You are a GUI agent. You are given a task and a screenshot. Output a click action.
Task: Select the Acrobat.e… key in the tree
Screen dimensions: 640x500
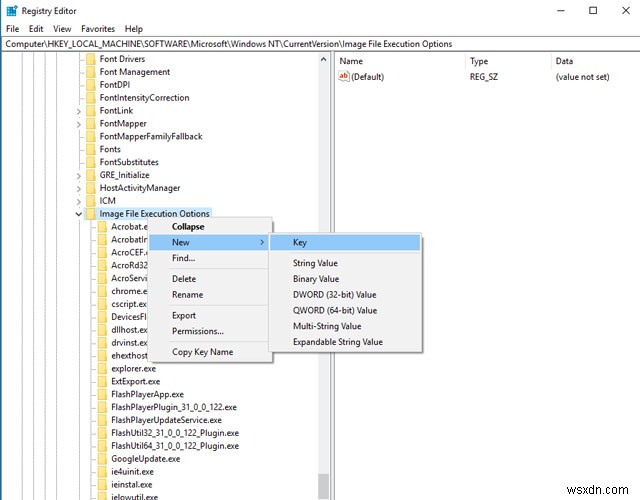[129, 227]
